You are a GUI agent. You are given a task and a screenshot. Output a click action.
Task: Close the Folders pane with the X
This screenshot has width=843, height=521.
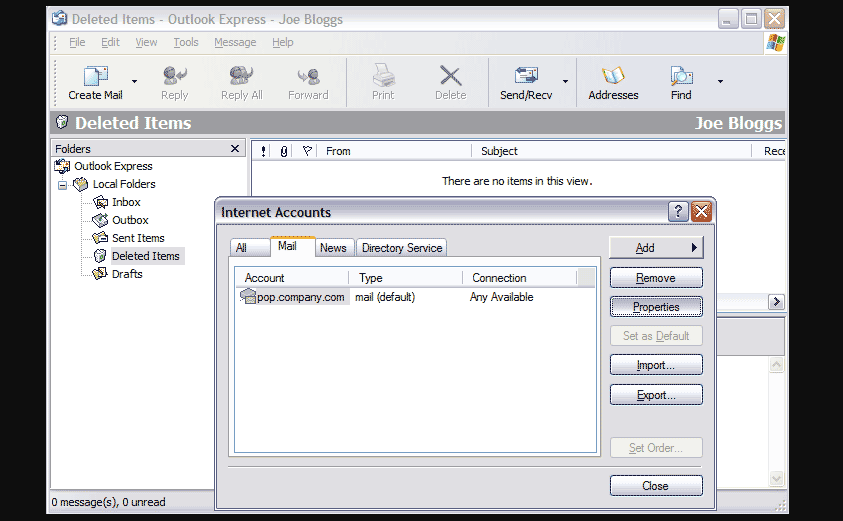[235, 148]
